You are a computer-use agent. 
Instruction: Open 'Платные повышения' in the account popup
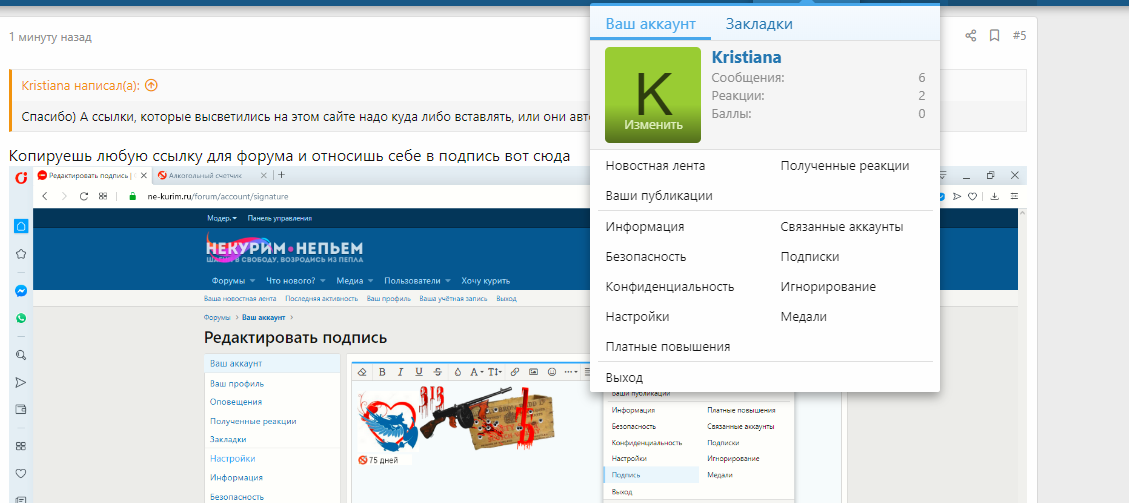click(667, 347)
